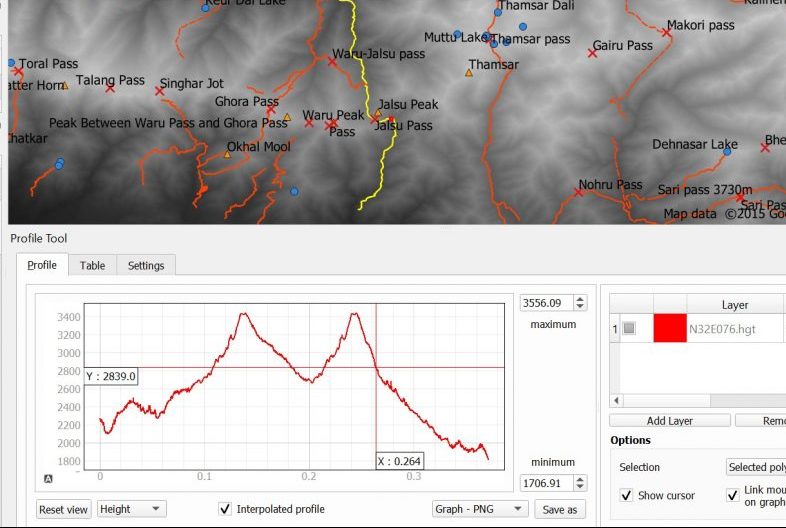Viewport: 786px width, 528px height.
Task: Click the Y : 2839.0 cursor label
Action: coord(111,376)
